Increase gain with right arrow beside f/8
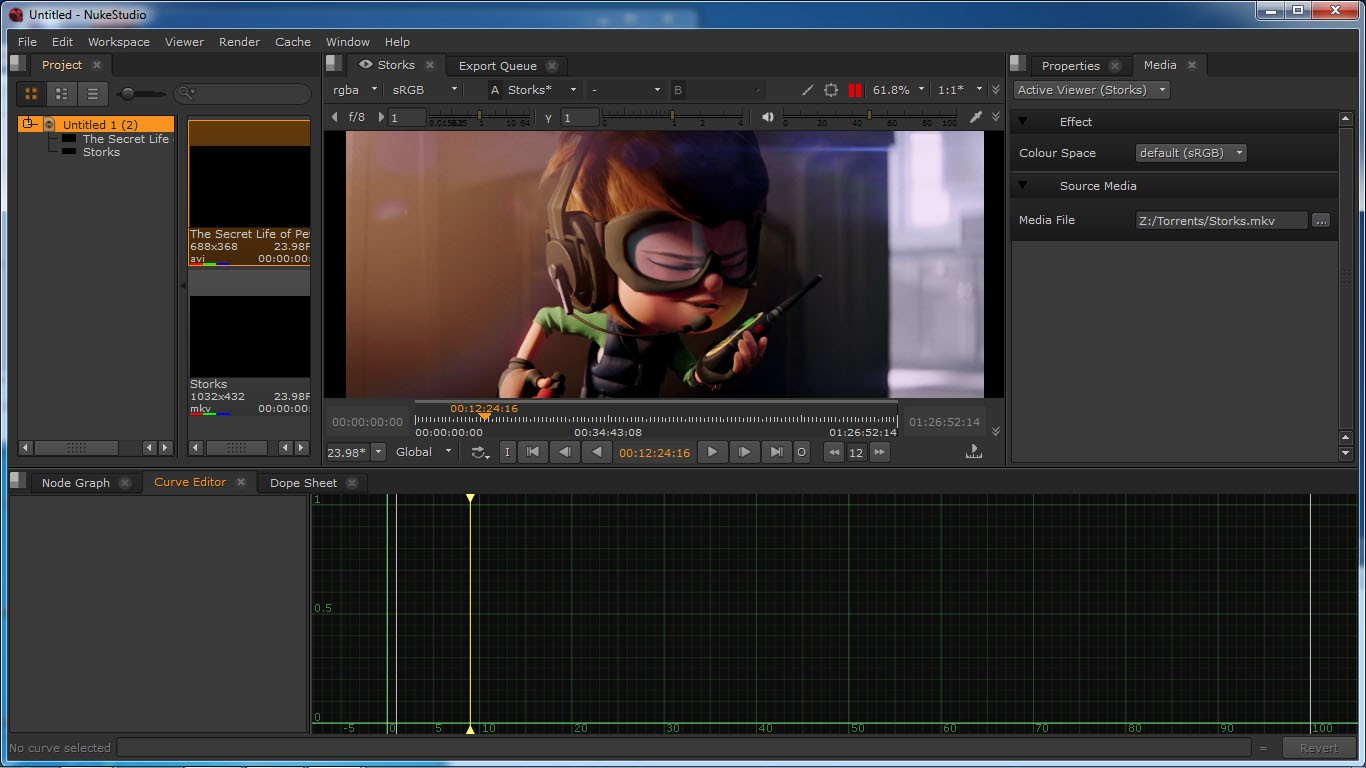The height and width of the screenshot is (768, 1366). tap(380, 117)
